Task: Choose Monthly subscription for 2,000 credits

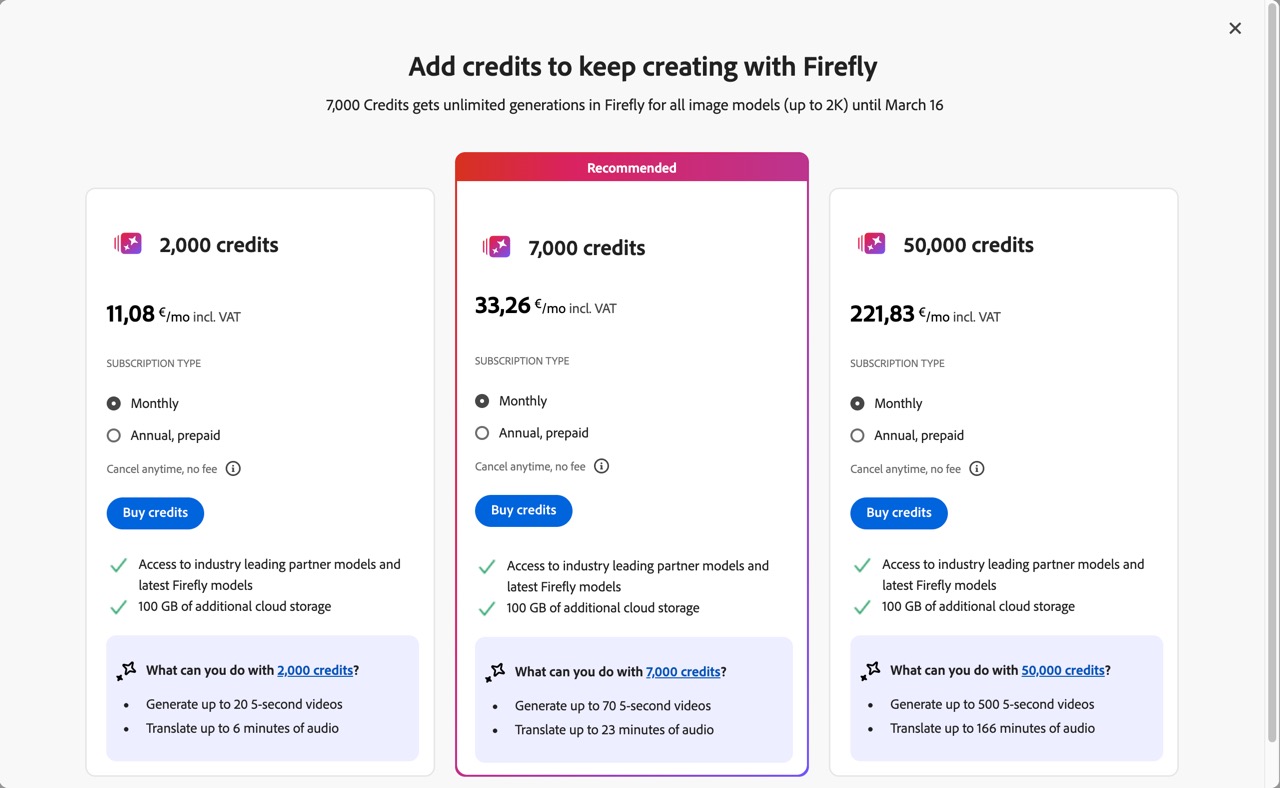Action: (114, 404)
